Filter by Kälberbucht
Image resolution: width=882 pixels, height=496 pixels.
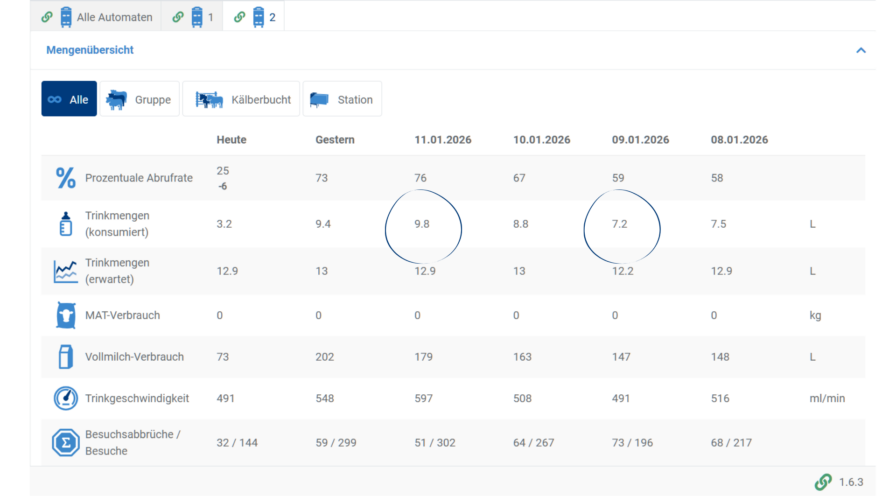(x=244, y=99)
